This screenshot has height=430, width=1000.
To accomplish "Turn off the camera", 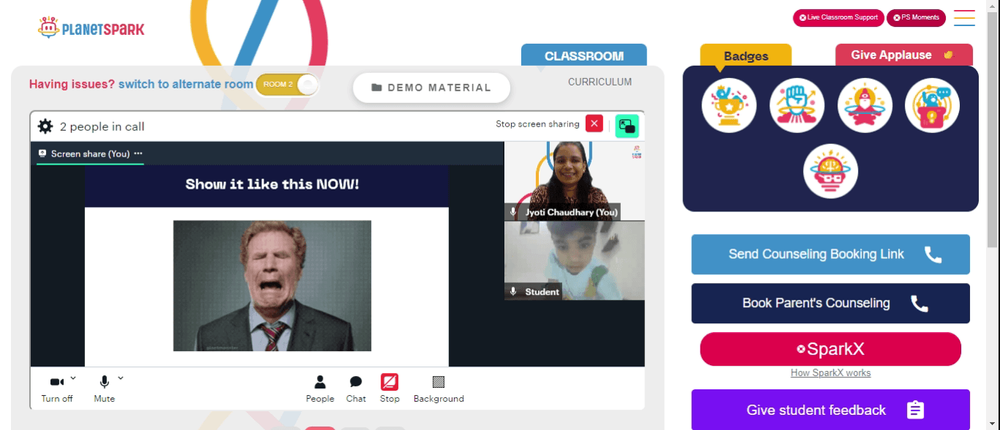I will pos(57,389).
